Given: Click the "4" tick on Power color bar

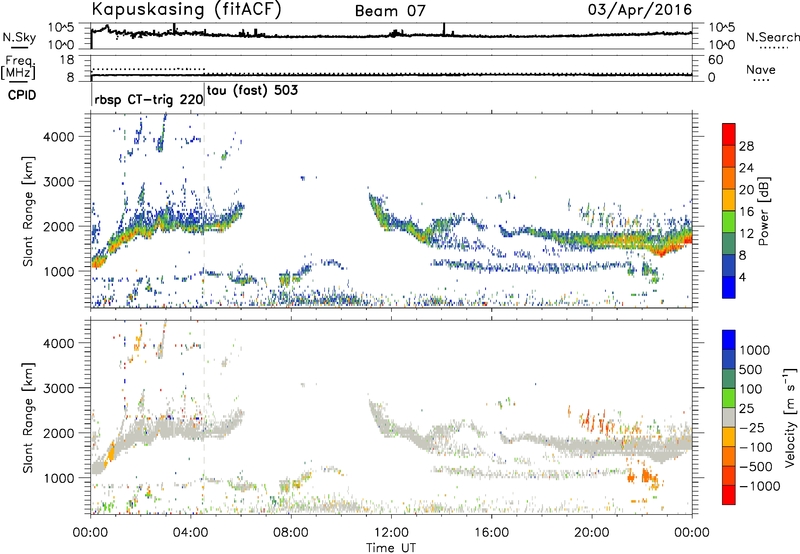Looking at the screenshot, I should point(743,277).
